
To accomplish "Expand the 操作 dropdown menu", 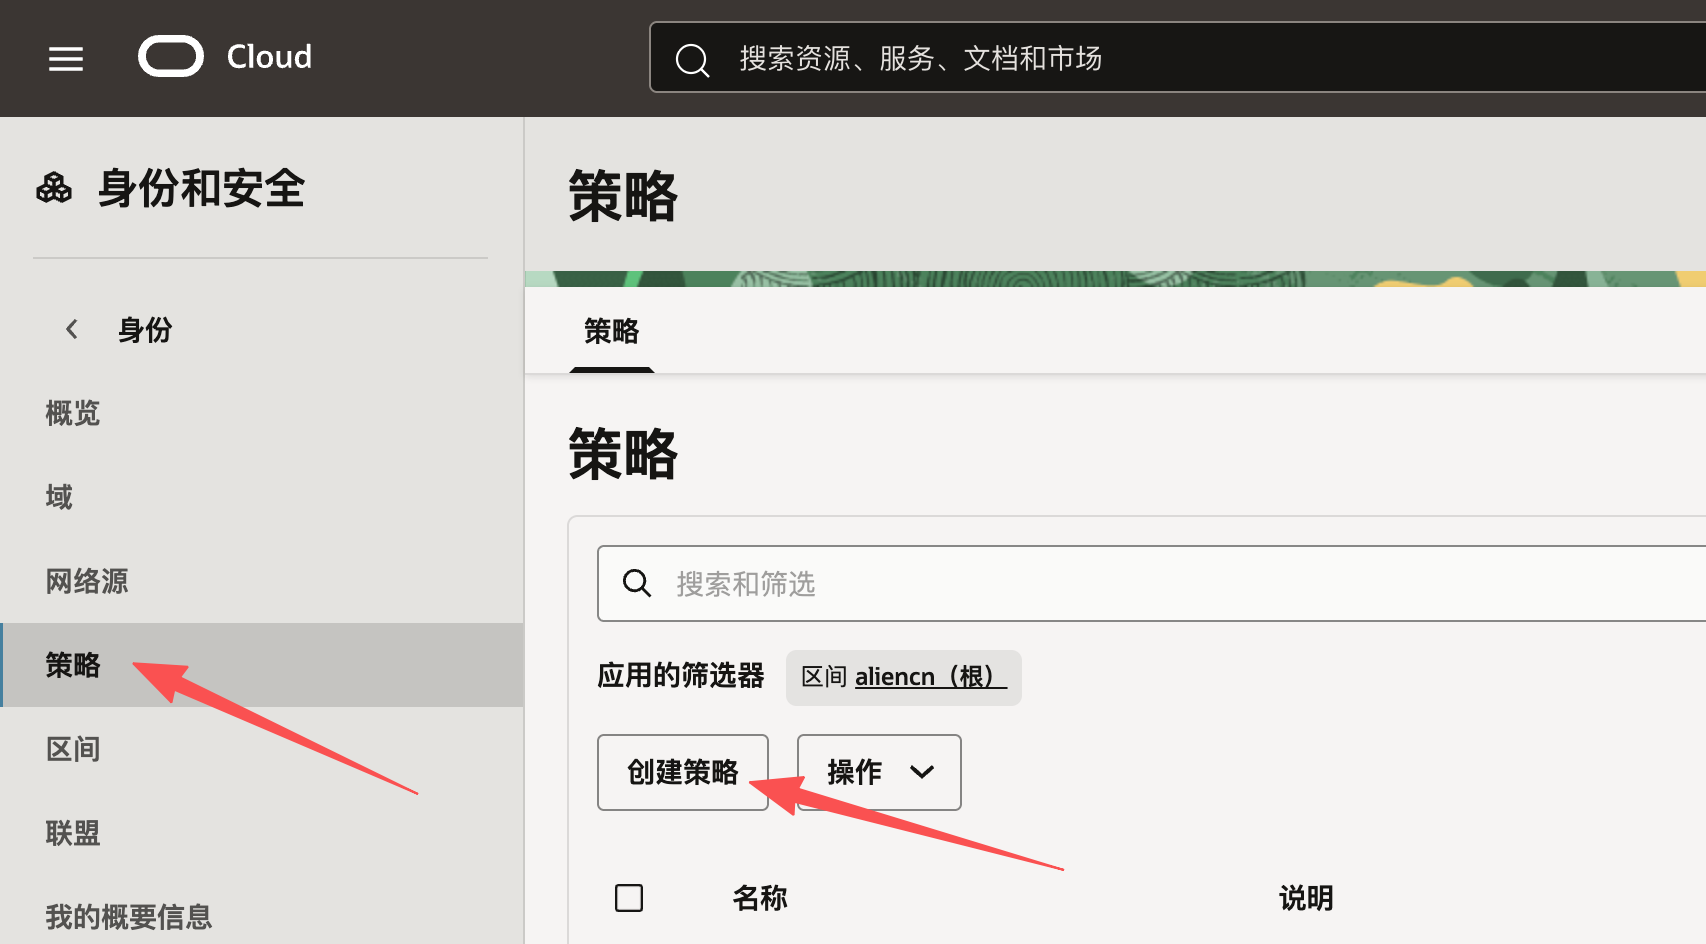I will [879, 772].
